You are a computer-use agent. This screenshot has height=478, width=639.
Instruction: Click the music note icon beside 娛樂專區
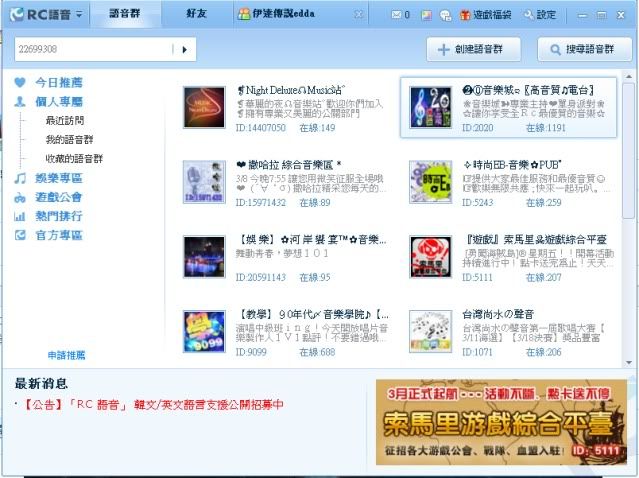pos(20,178)
